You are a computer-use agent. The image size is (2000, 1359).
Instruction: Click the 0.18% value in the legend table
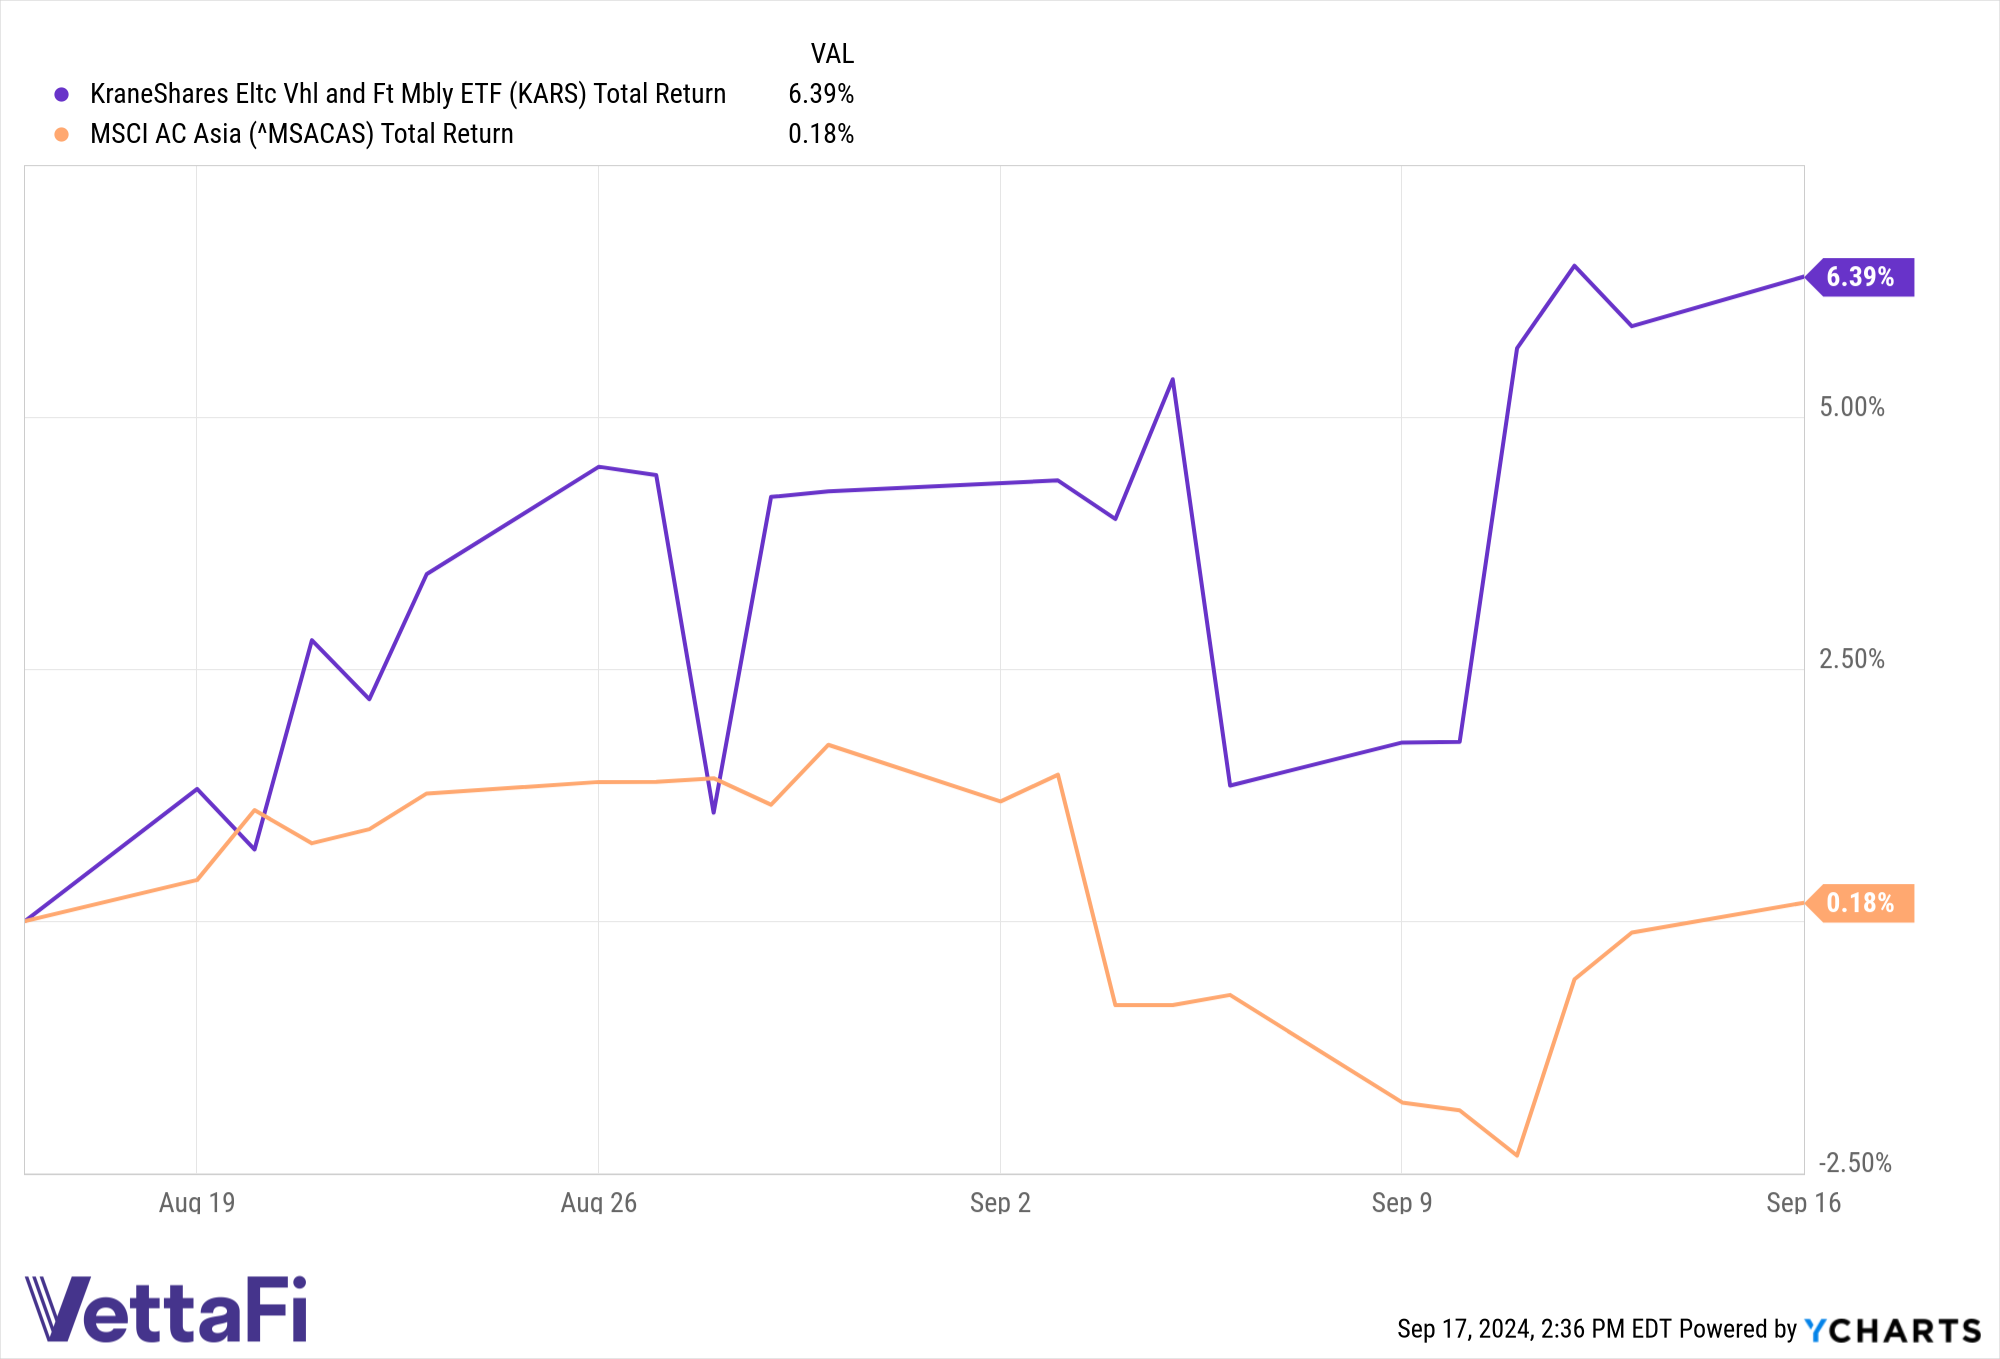[x=821, y=134]
